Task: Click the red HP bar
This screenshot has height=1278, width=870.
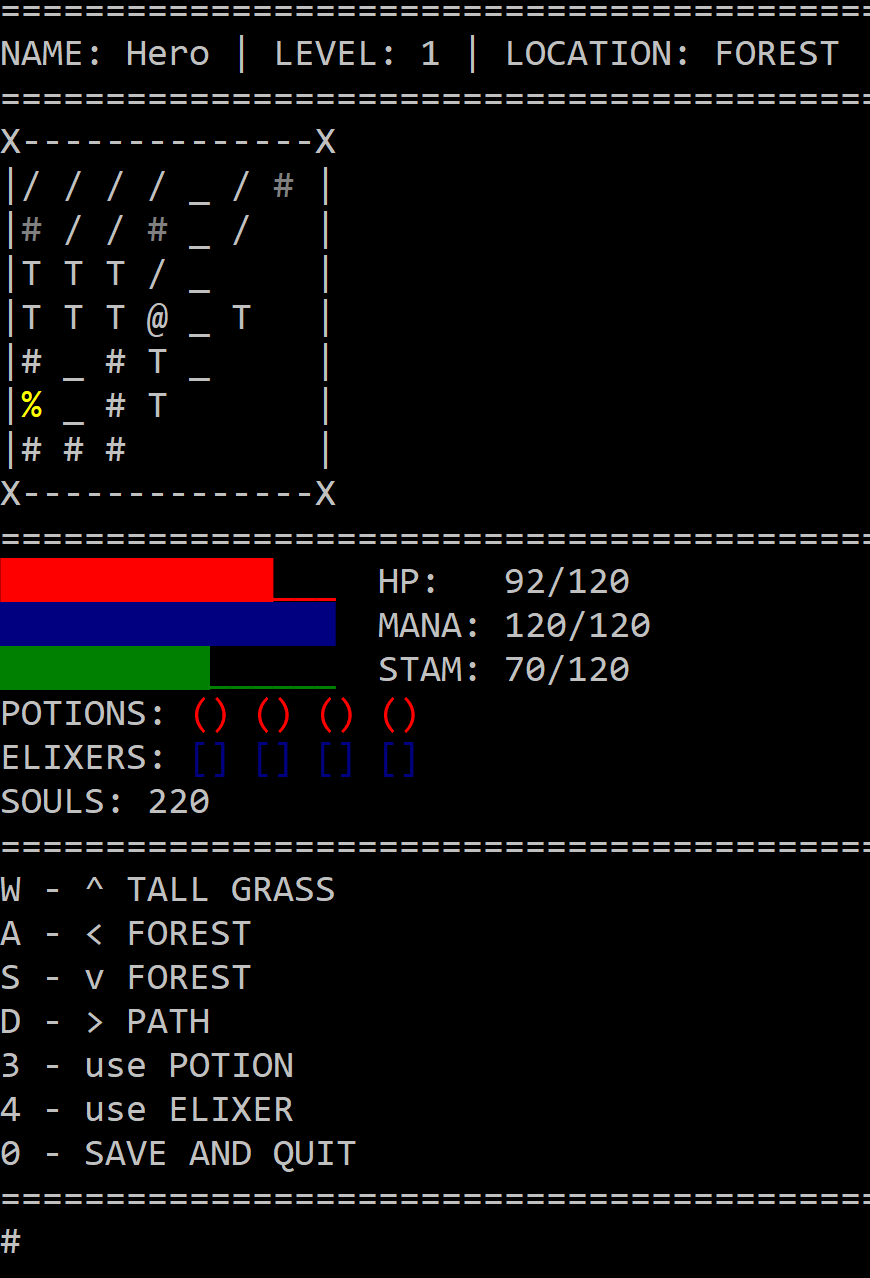Action: (x=137, y=579)
